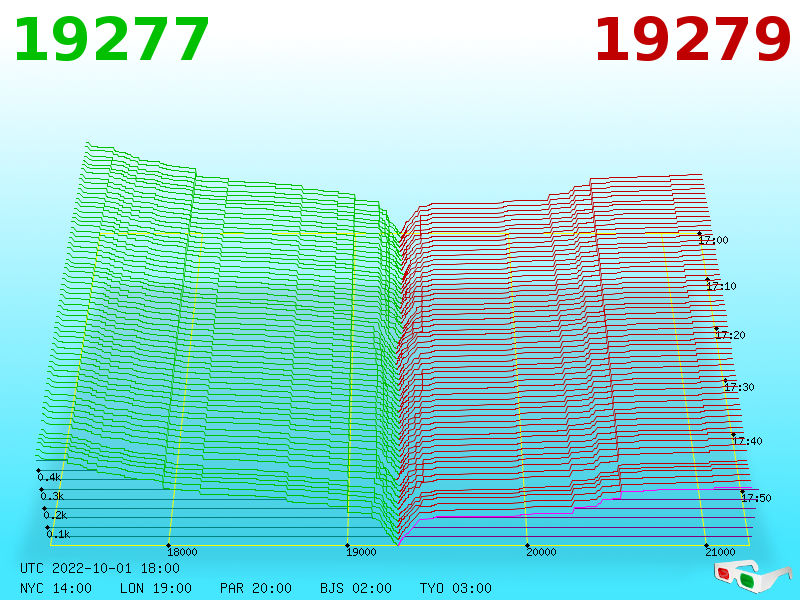Click the PAR 20:00 time label
The height and width of the screenshot is (600, 800).
pos(256,588)
